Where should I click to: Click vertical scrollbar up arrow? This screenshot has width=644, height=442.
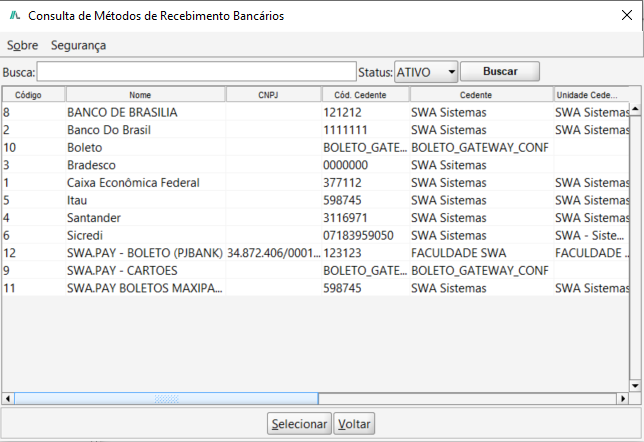tap(635, 109)
